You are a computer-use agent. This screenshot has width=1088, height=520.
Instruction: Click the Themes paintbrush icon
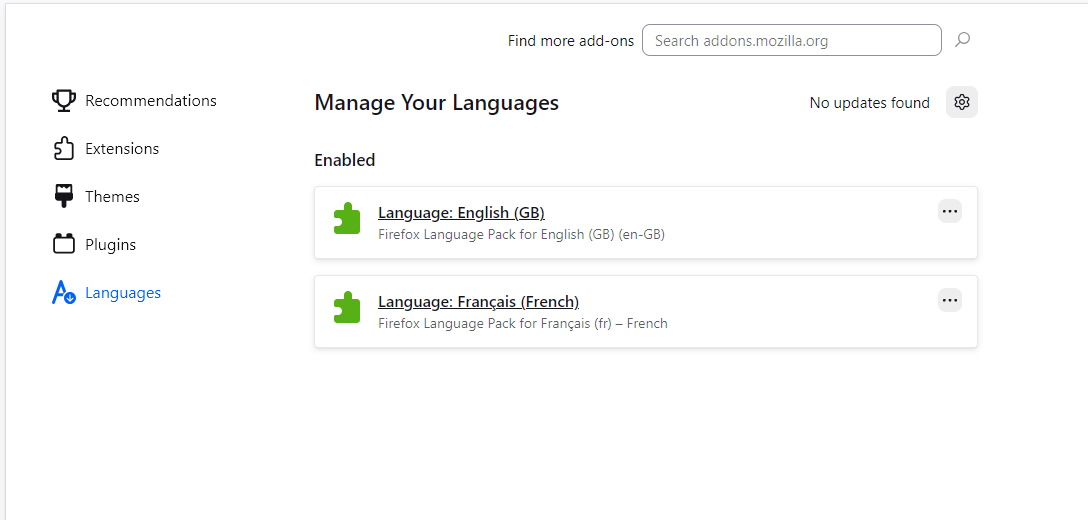click(64, 196)
